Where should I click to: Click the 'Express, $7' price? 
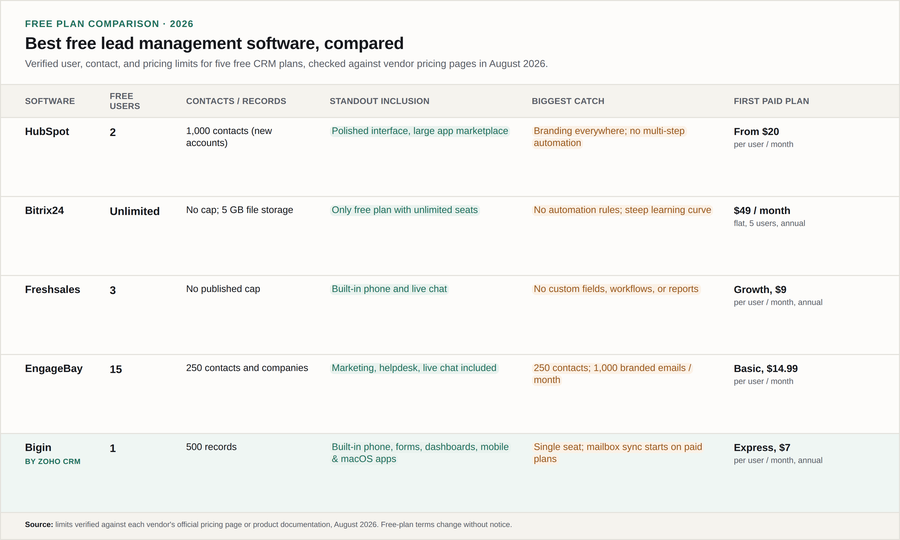pyautogui.click(x=762, y=448)
